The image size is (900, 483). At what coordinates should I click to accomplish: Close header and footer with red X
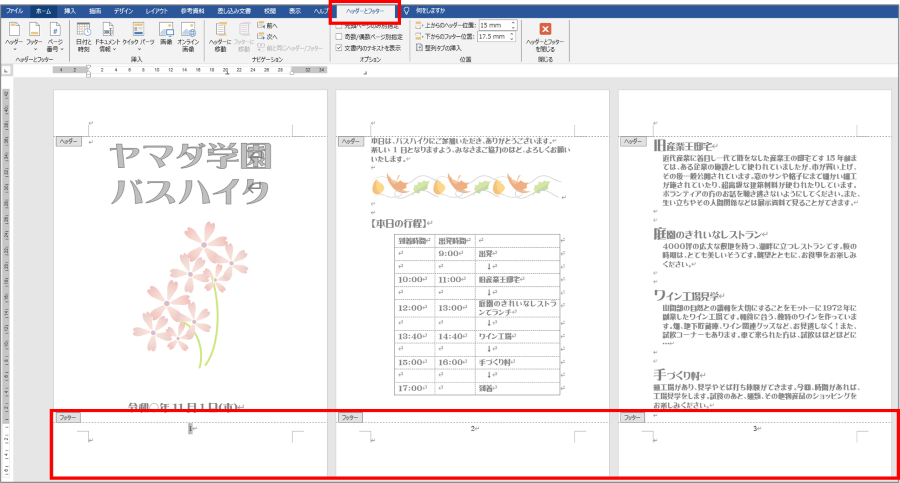(x=545, y=37)
